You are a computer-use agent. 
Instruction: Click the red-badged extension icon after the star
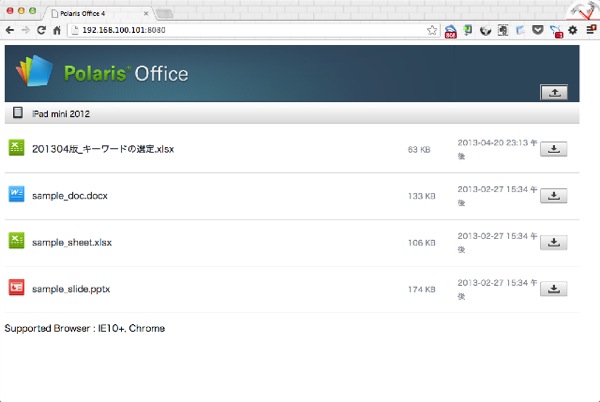pos(451,31)
